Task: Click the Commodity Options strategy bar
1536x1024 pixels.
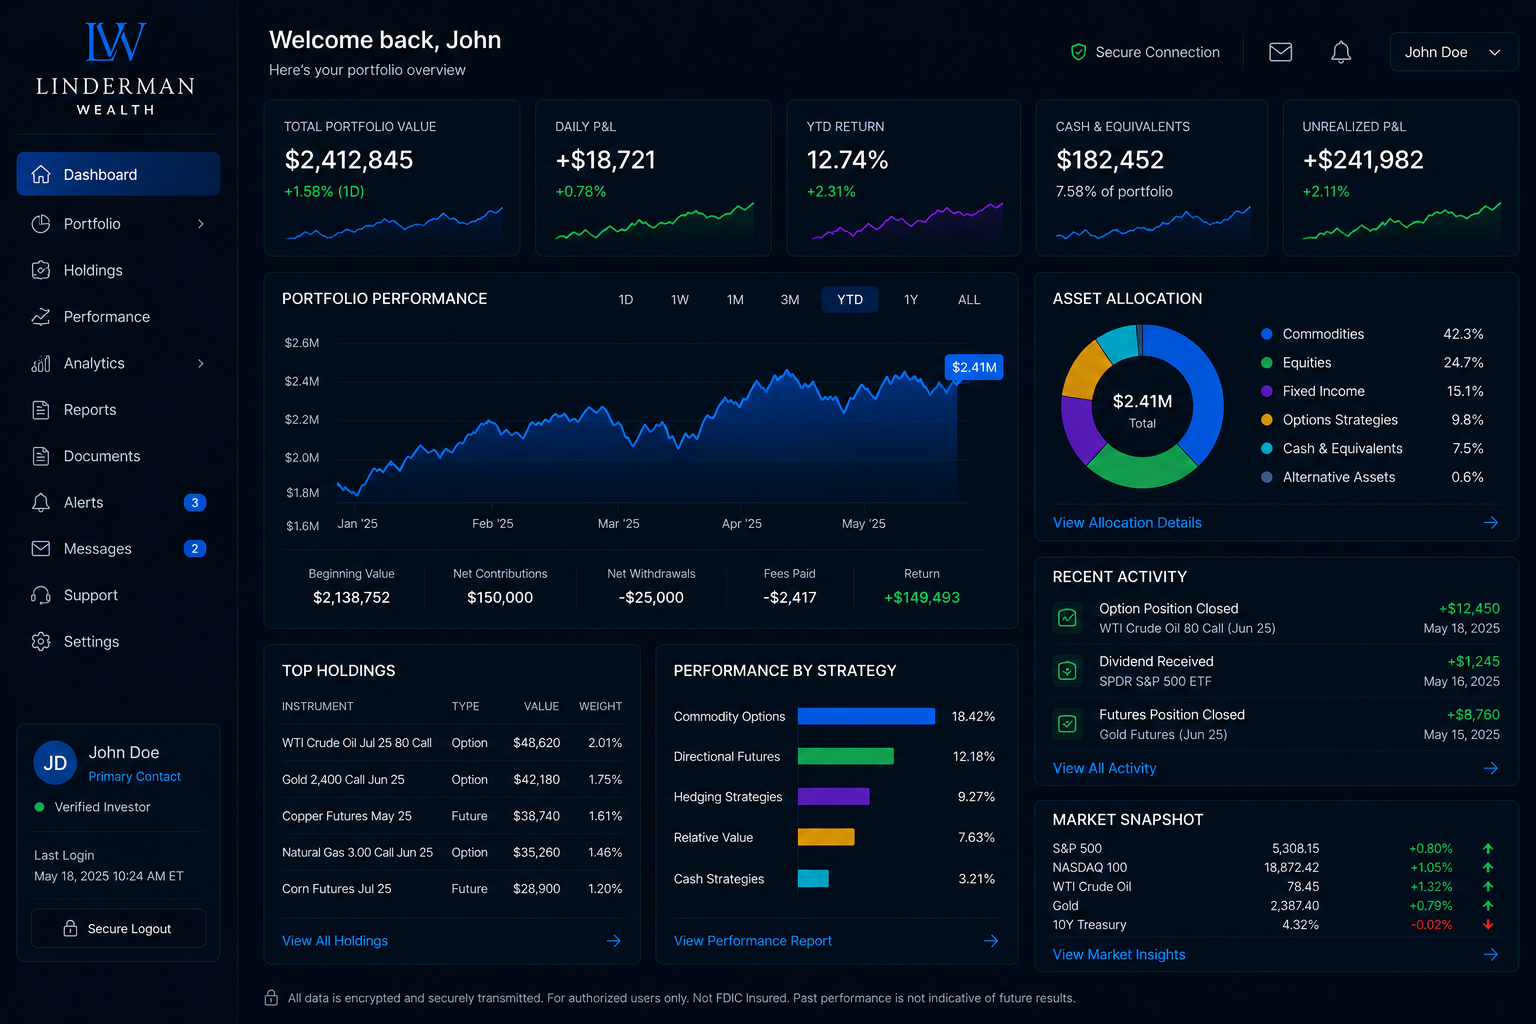Action: (866, 716)
